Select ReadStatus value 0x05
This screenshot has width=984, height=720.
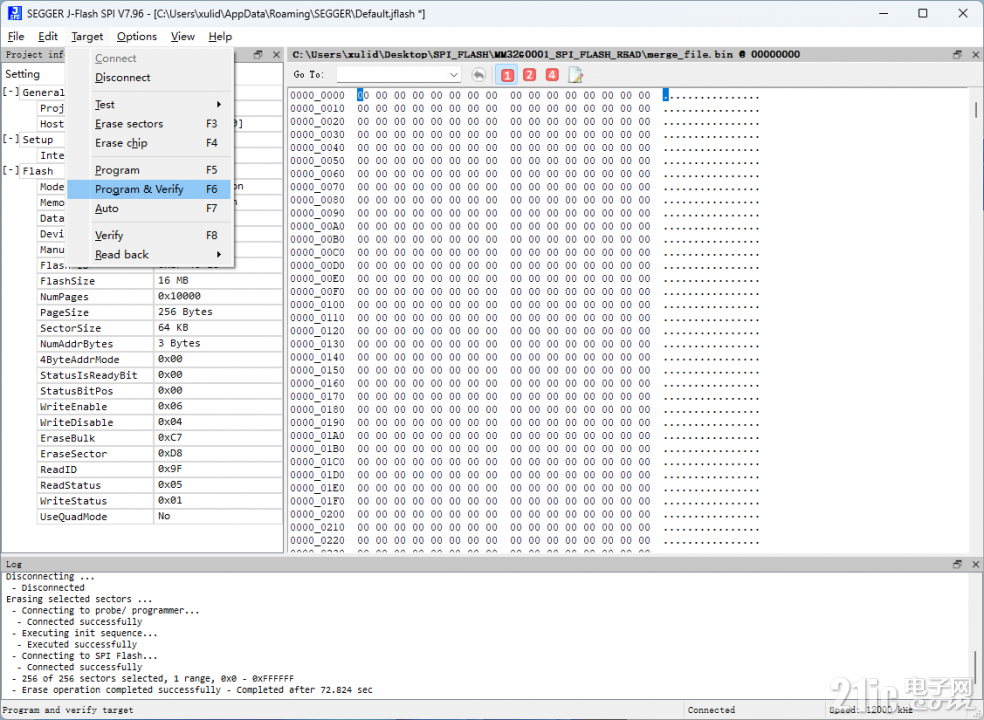(218, 485)
